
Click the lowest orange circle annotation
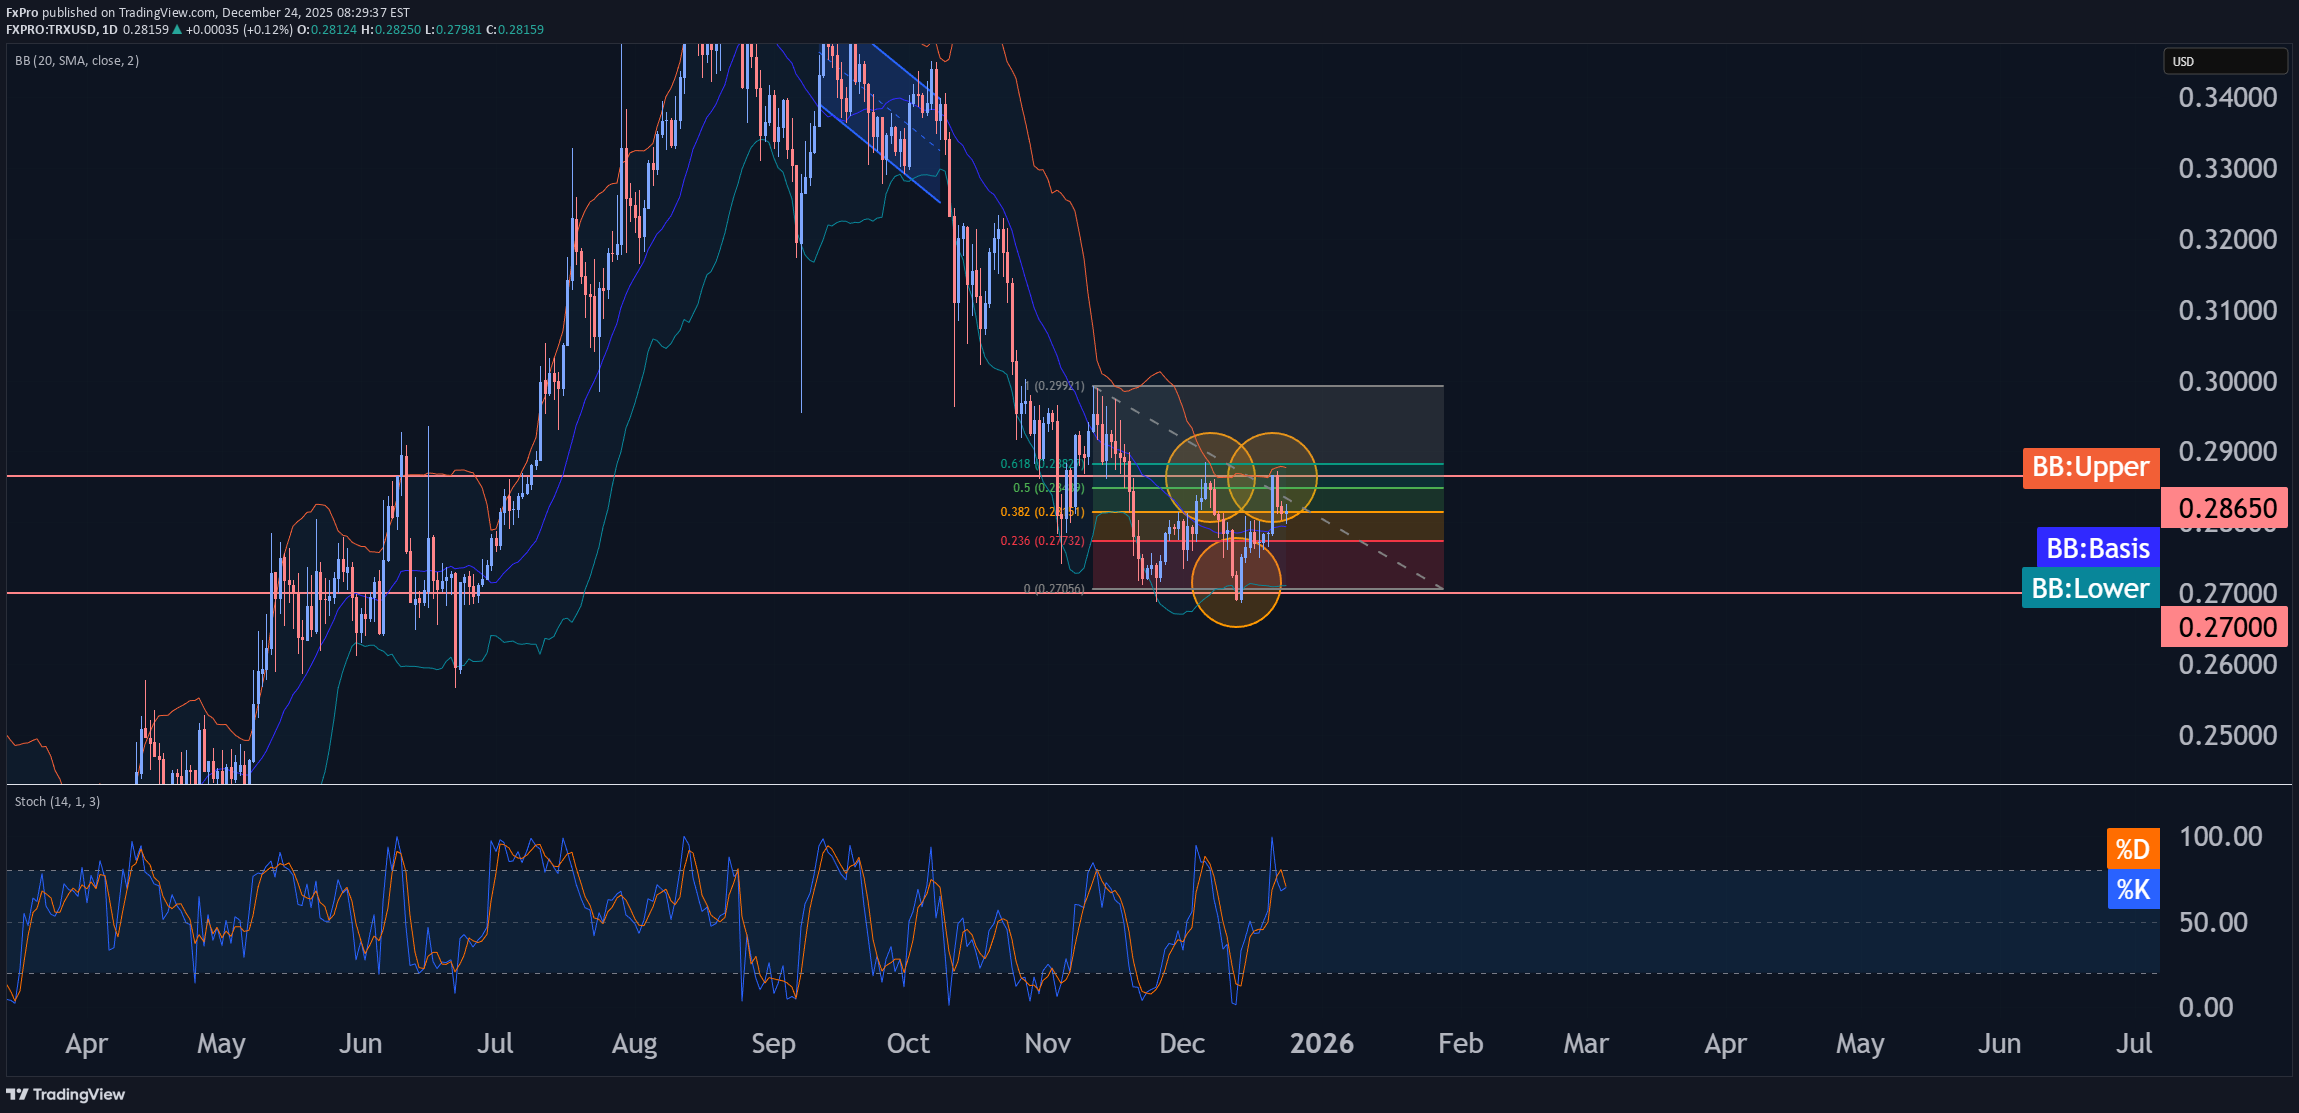(1236, 583)
